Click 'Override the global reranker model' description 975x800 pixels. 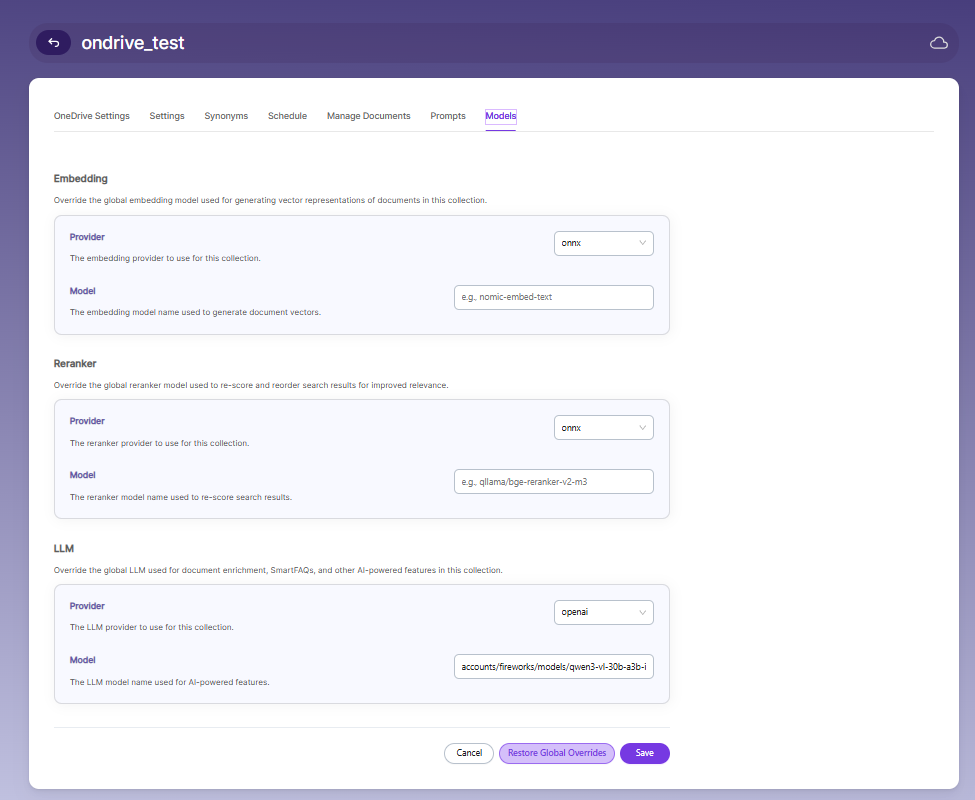click(x=251, y=385)
